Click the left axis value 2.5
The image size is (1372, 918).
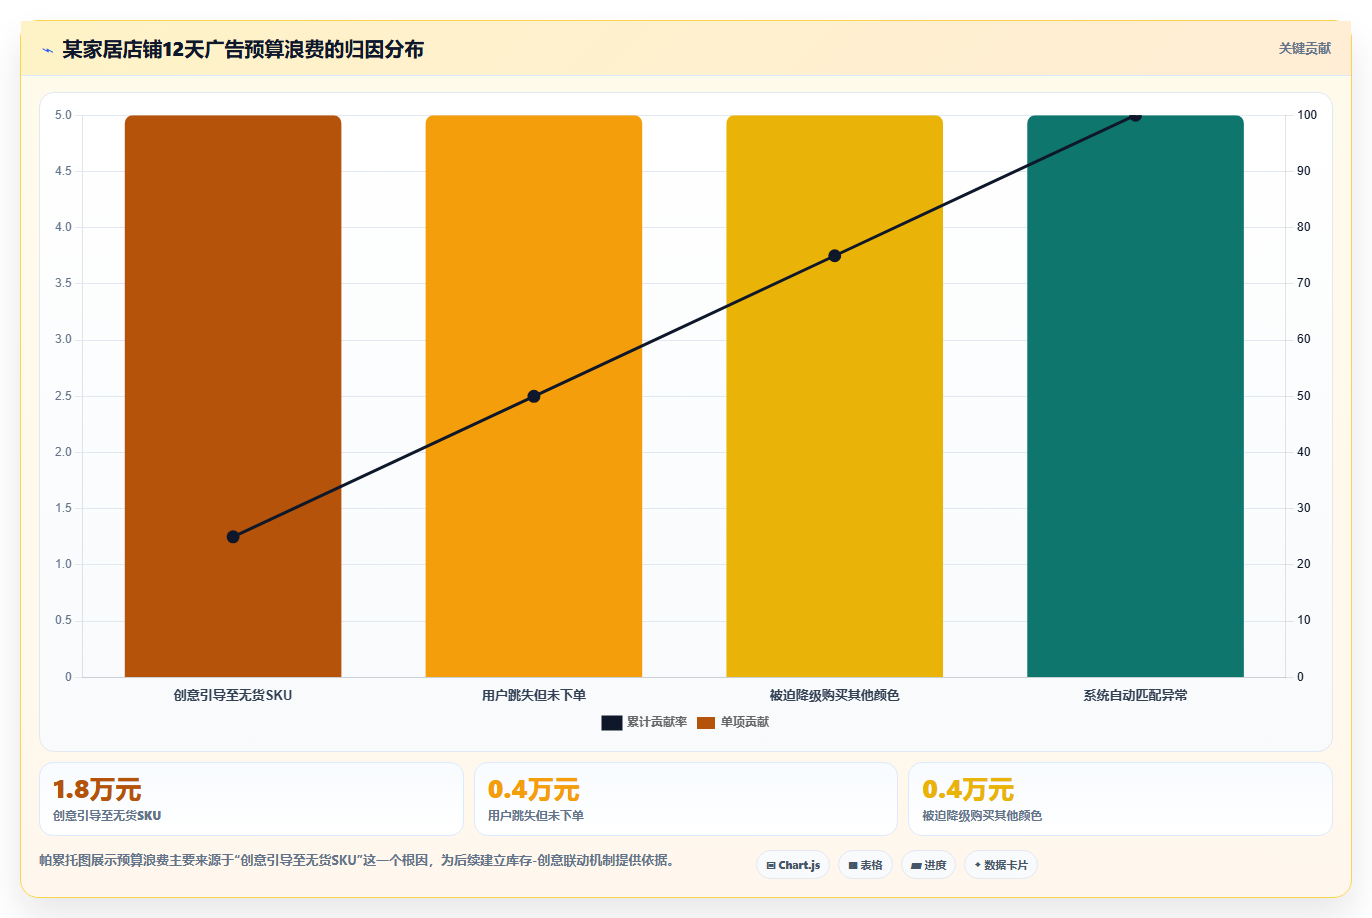(63, 396)
